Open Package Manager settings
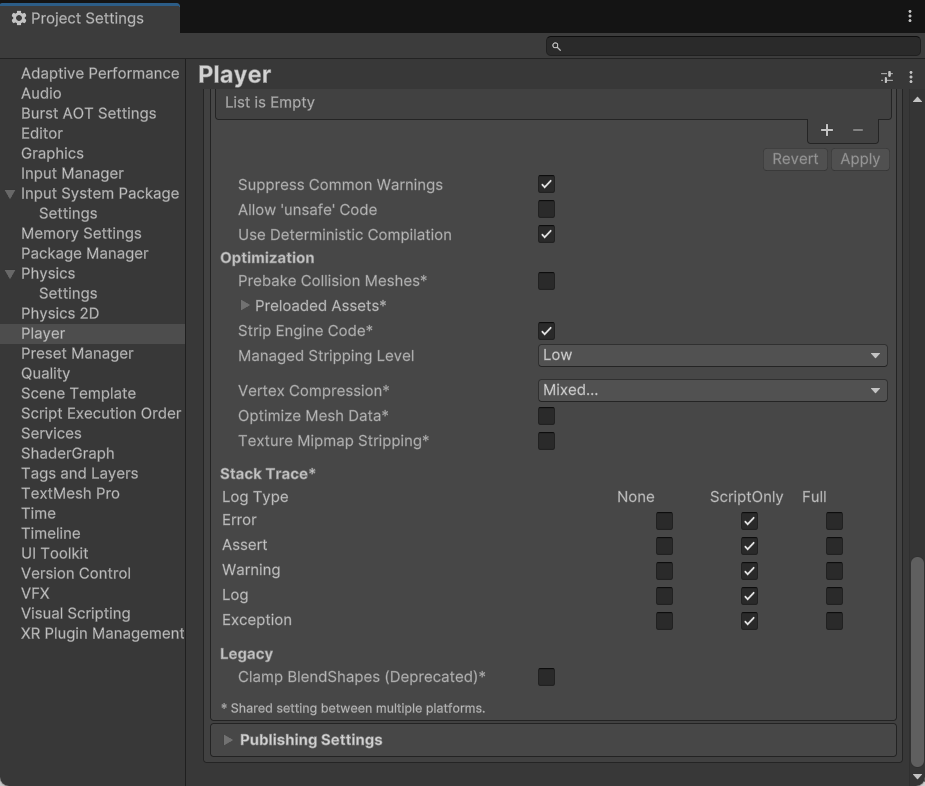Image resolution: width=925 pixels, height=786 pixels. 85,254
